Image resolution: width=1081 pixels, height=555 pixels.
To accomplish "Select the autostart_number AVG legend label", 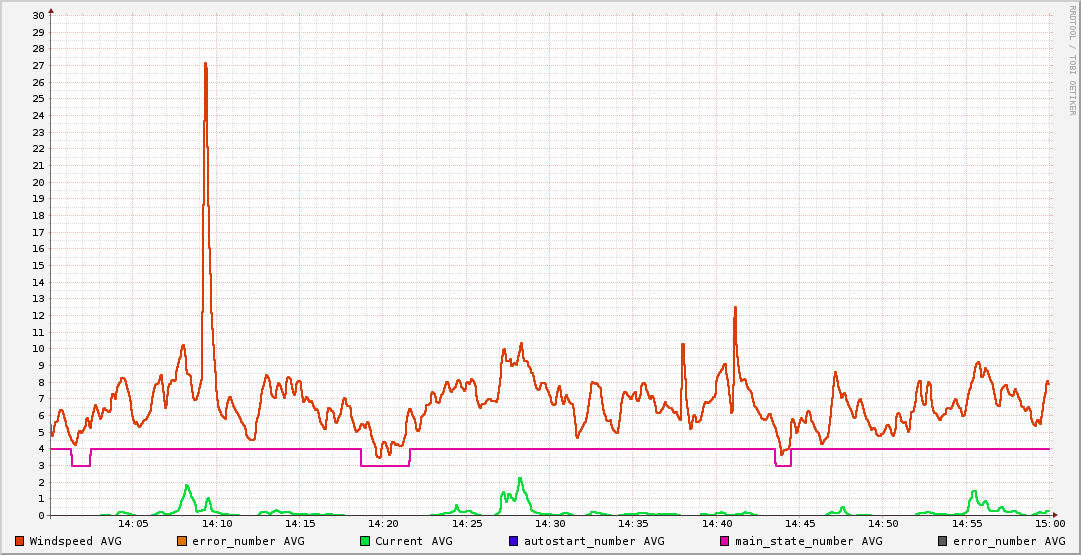I will 594,541.
